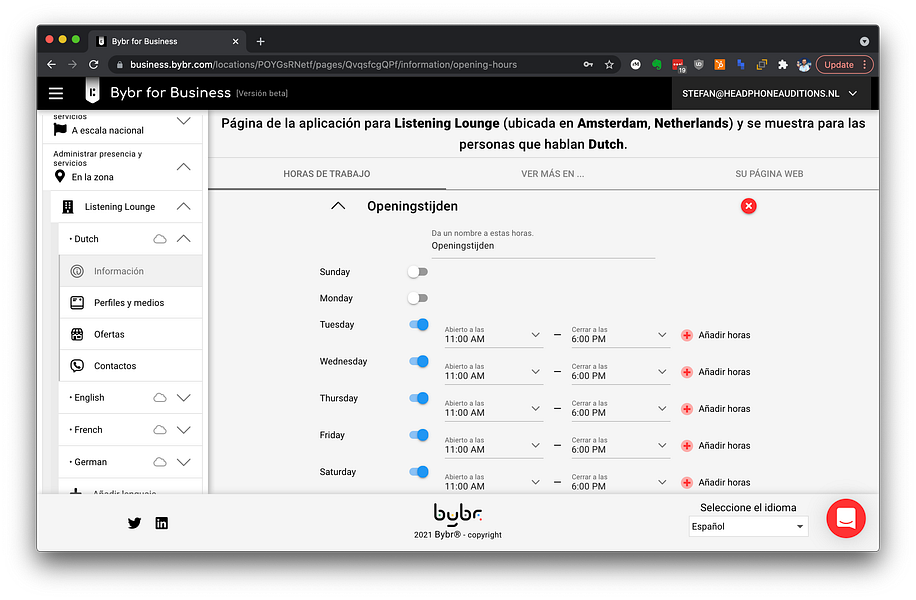Viewport: 916px width, 600px height.
Task: Enable Monday opening hours
Action: 418,298
